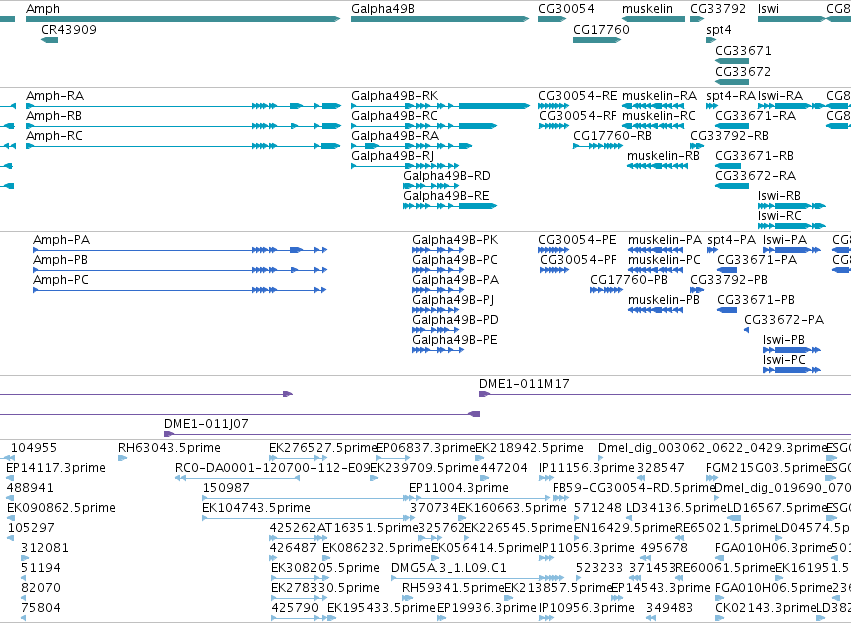The height and width of the screenshot is (623, 851).
Task: Click EST EK104743.5prime
Action: tap(256, 508)
